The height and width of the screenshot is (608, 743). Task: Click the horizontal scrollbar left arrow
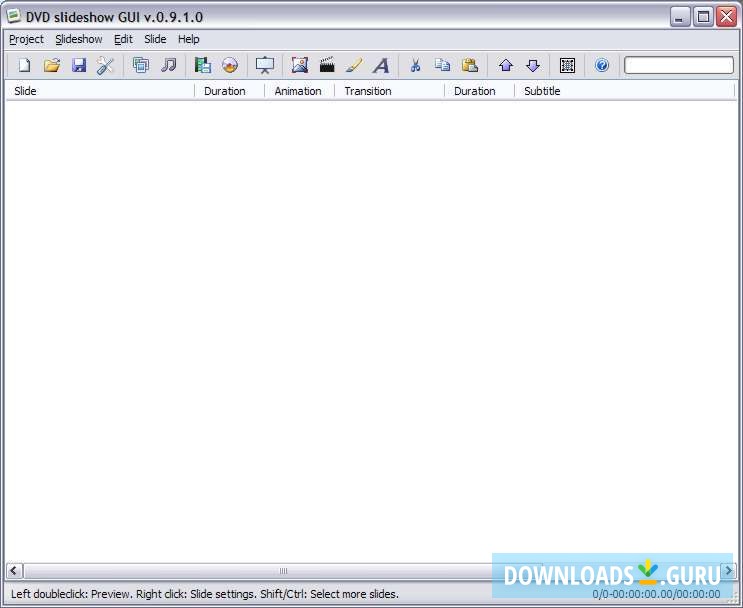14,571
